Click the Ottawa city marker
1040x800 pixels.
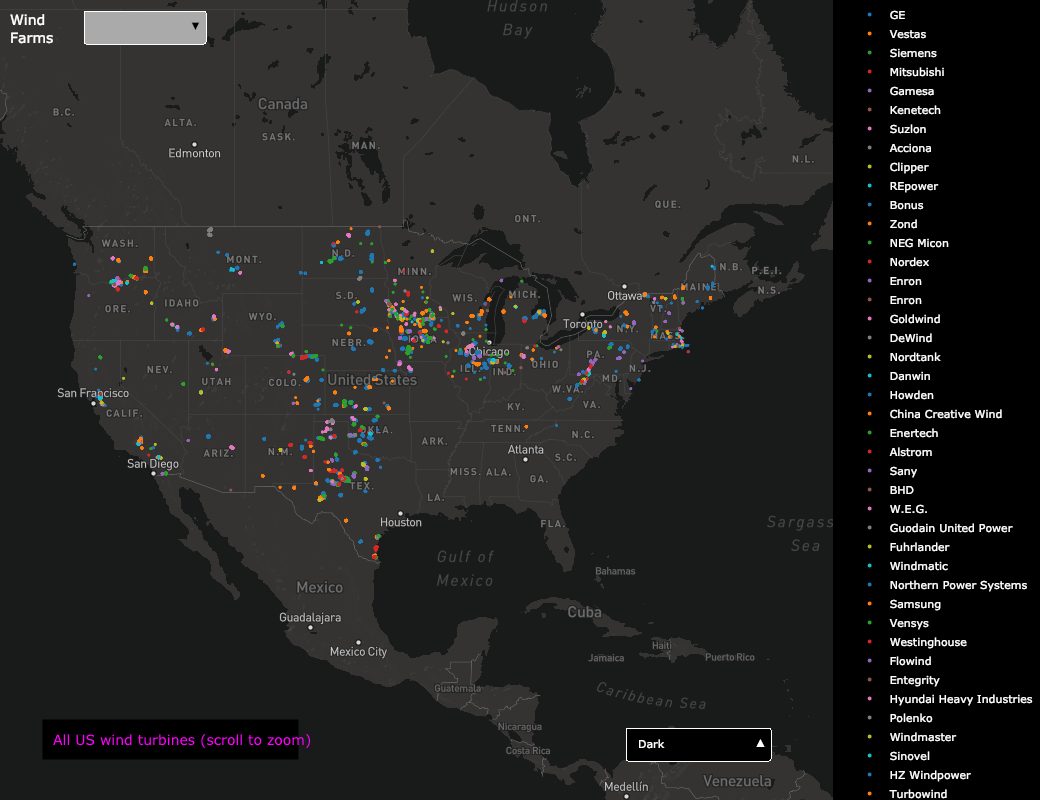(624, 286)
